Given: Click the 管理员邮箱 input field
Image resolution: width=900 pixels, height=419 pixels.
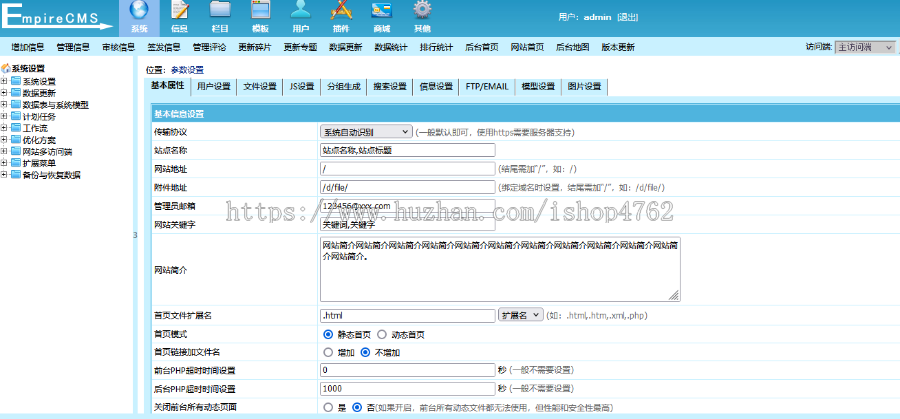Looking at the screenshot, I should 408,205.
